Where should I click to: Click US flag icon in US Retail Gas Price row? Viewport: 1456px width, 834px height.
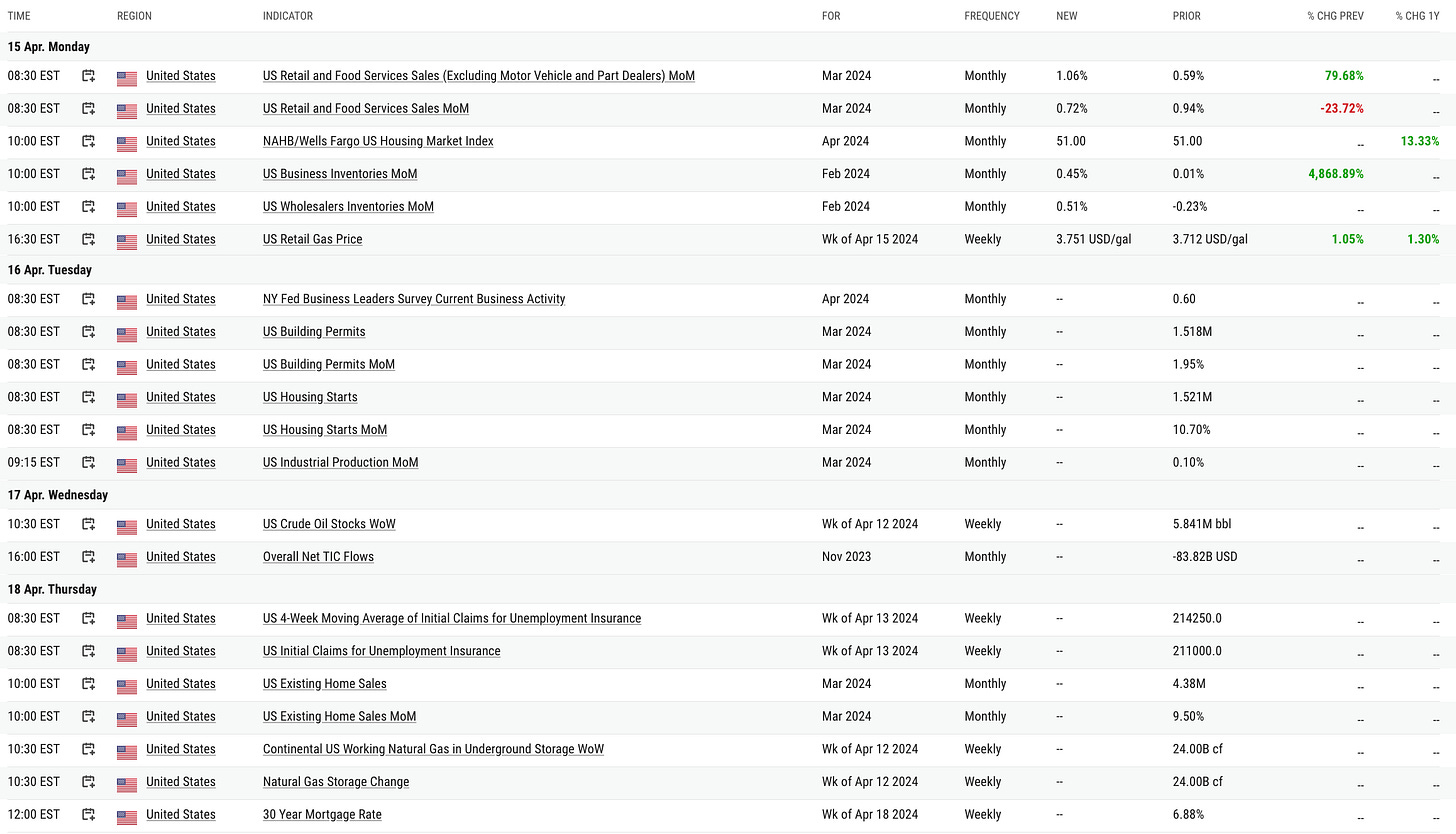tap(127, 240)
